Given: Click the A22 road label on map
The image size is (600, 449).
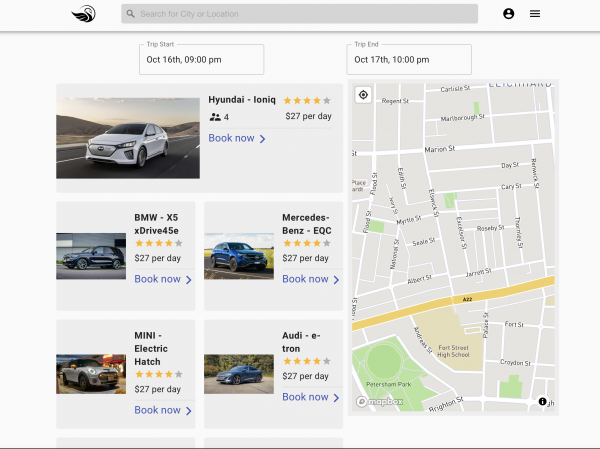Looking at the screenshot, I should (467, 299).
